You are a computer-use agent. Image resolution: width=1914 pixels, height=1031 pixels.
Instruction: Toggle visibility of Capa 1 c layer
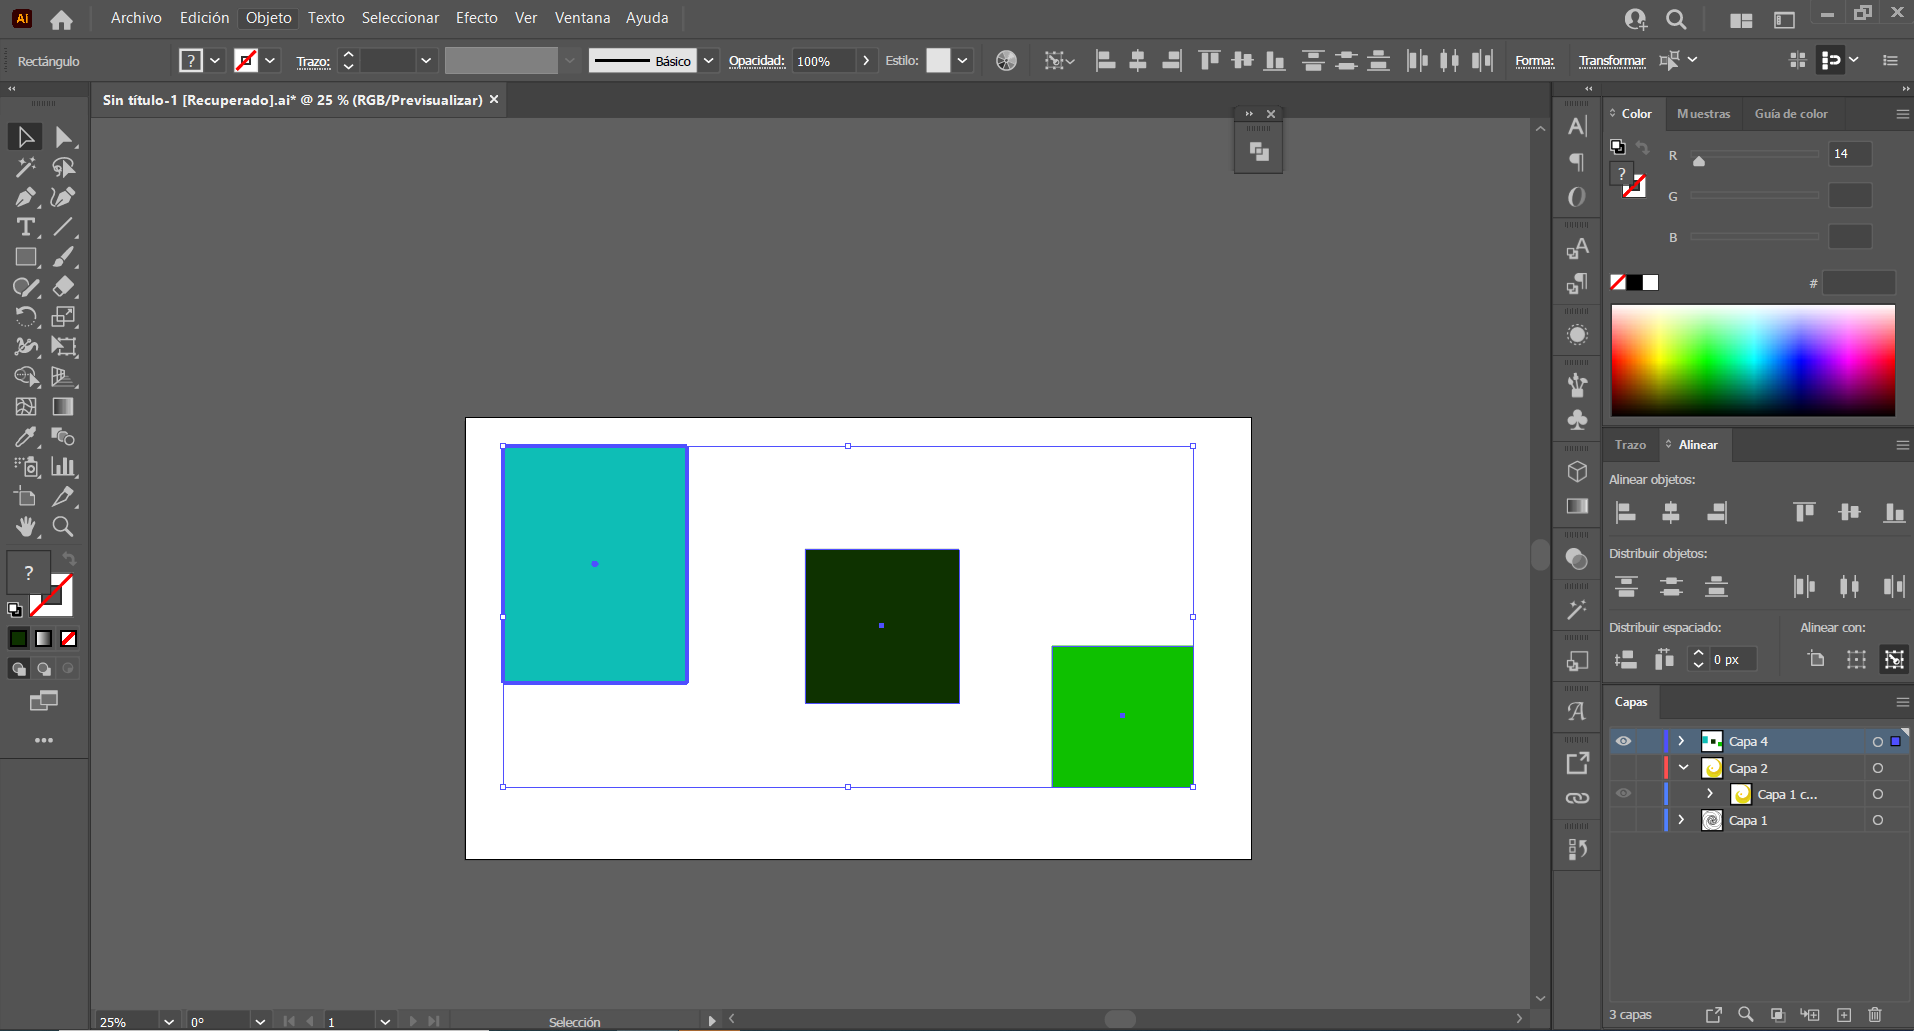[1624, 793]
